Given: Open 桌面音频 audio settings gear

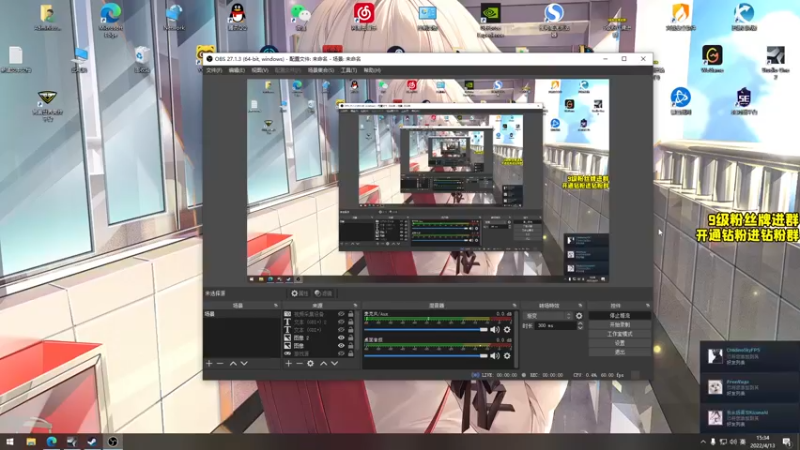Looking at the screenshot, I should click(x=507, y=356).
